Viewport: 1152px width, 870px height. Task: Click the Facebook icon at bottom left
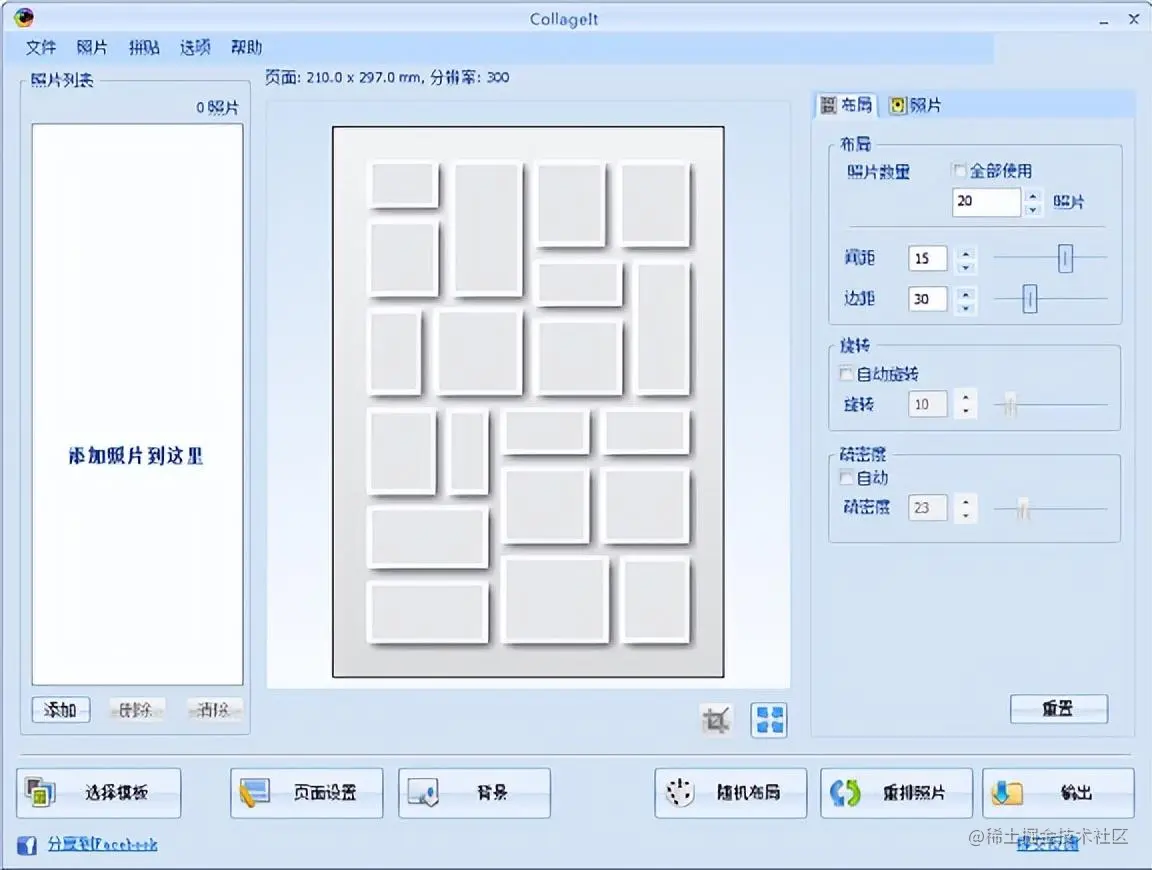(x=27, y=845)
